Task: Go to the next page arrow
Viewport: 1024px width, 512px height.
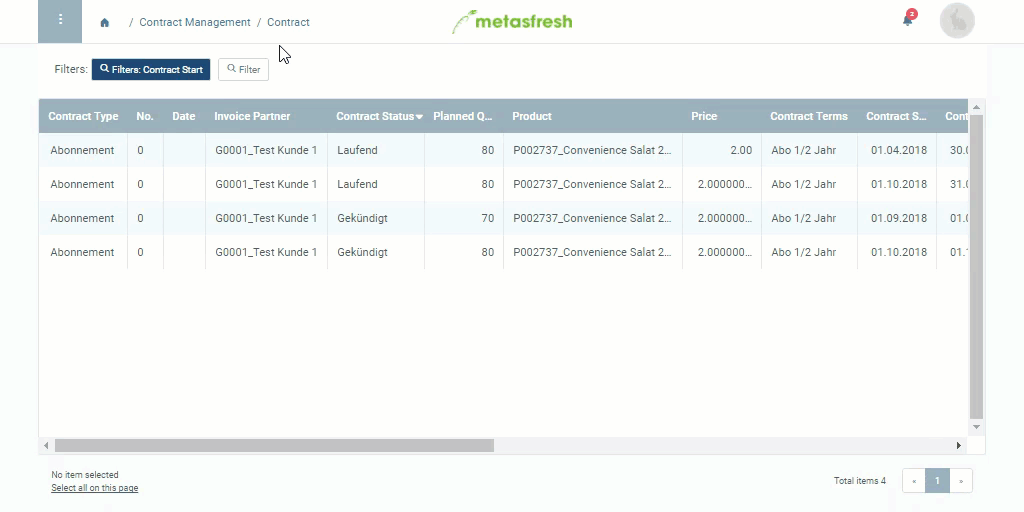Action: click(961, 481)
